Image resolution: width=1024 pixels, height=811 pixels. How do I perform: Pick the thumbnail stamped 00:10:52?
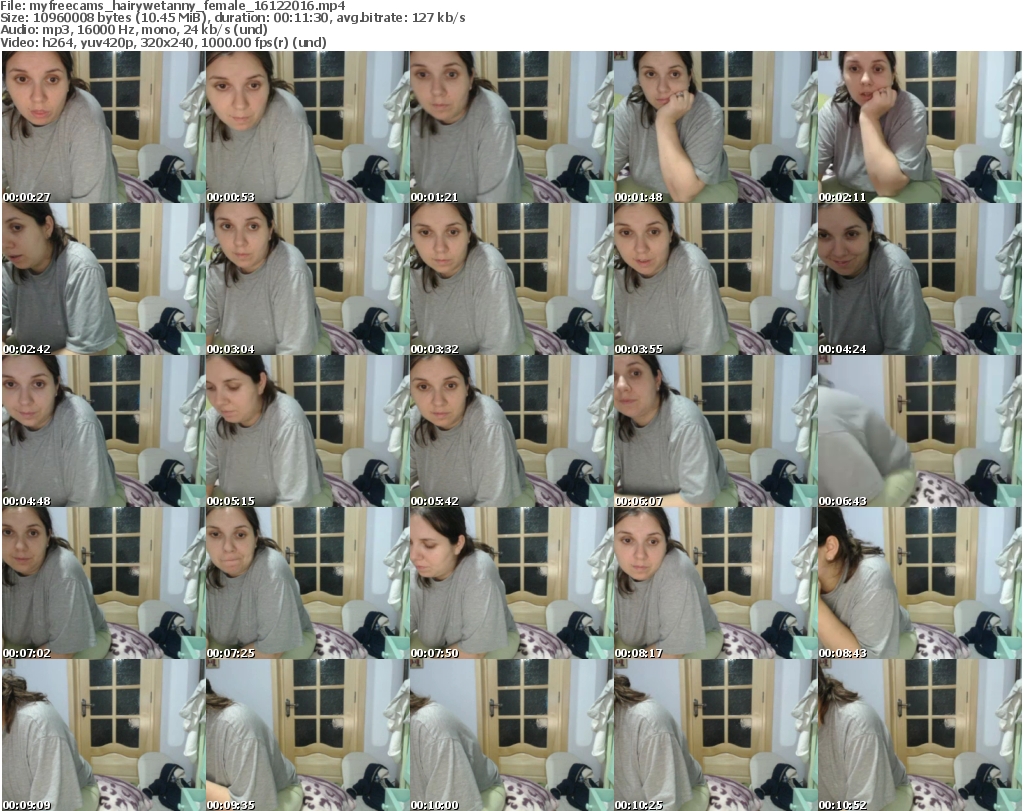point(920,735)
